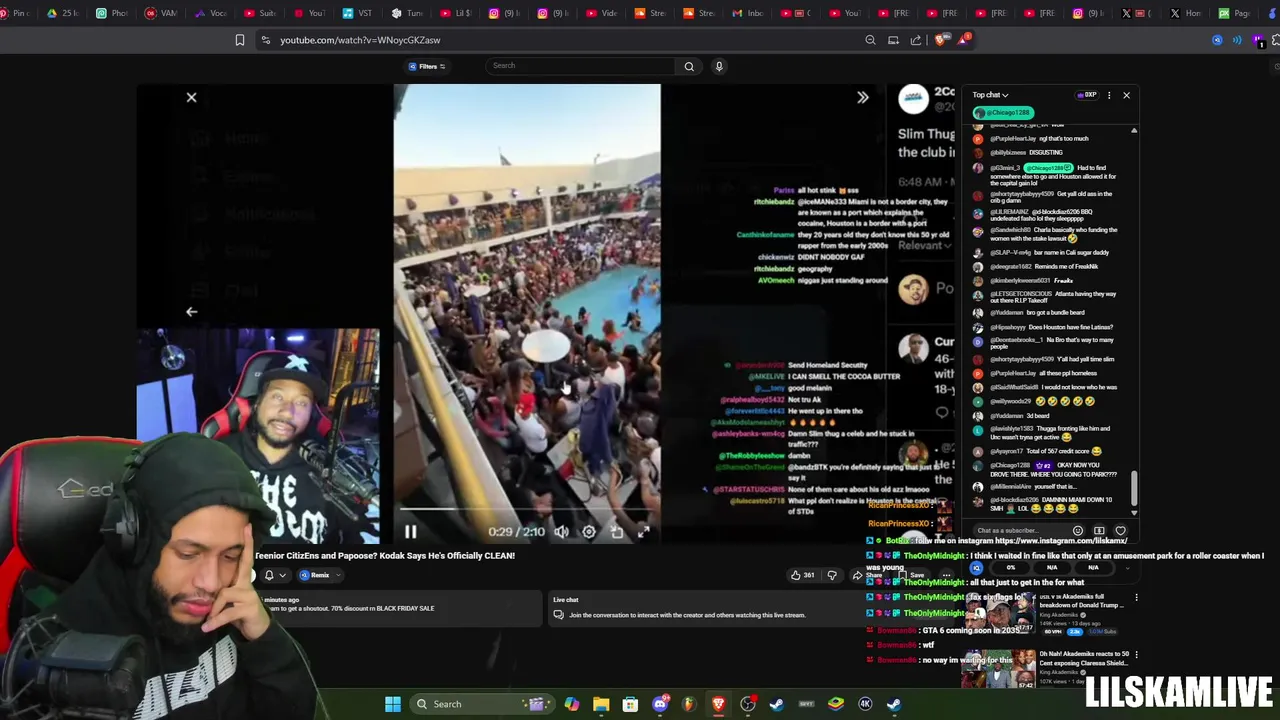Open the video player settings gear
Screen dimensions: 1280x720
[x=589, y=532]
